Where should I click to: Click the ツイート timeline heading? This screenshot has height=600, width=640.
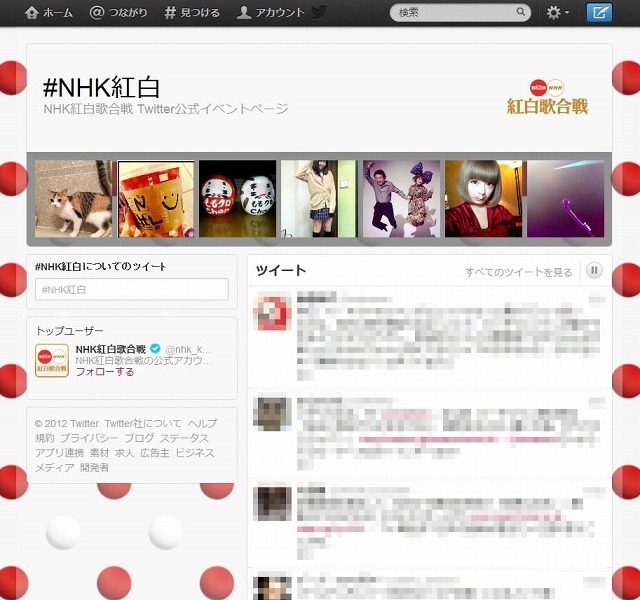click(x=280, y=270)
